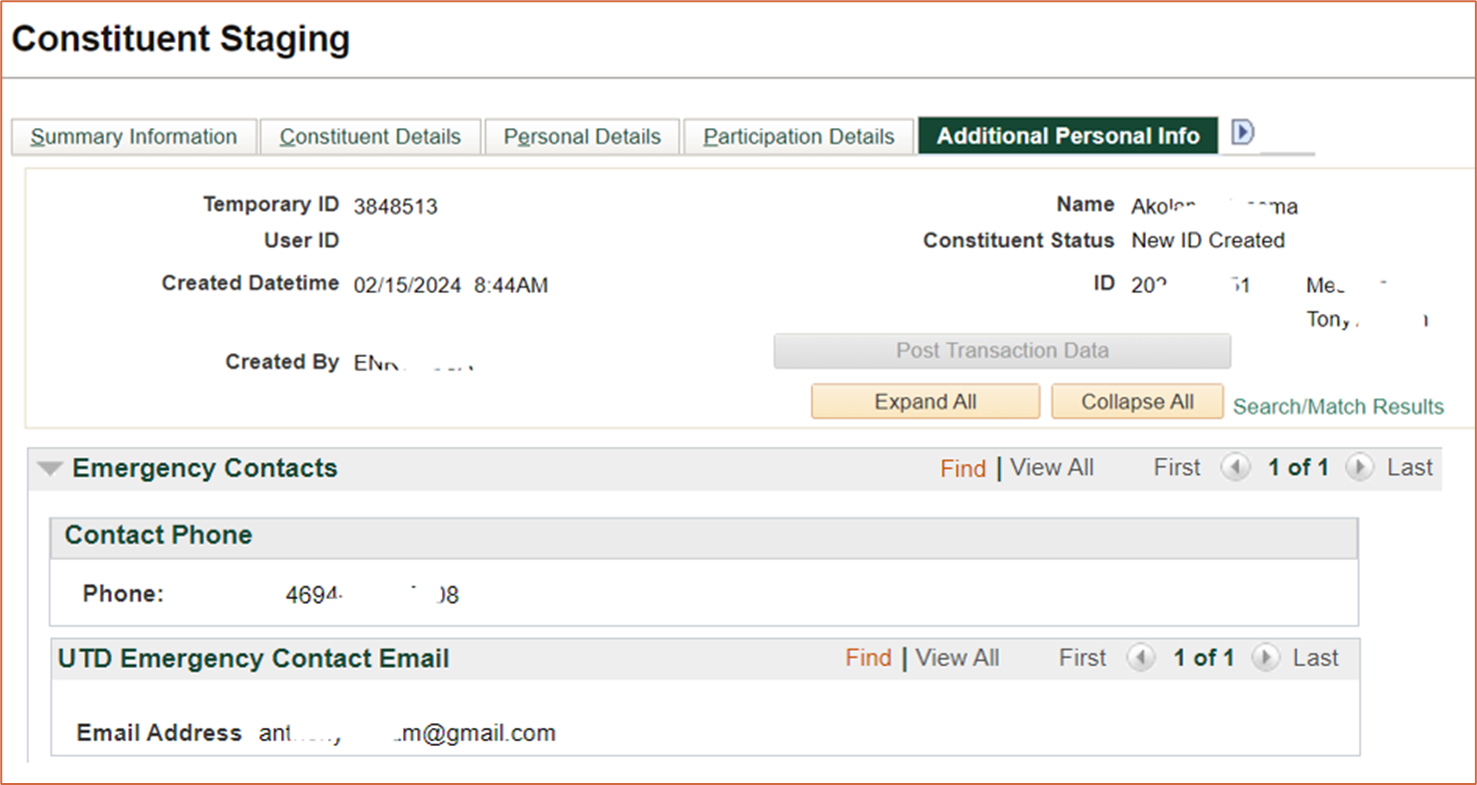The height and width of the screenshot is (785, 1477).
Task: Click next row arrow in Emergency Contacts
Action: point(1359,468)
